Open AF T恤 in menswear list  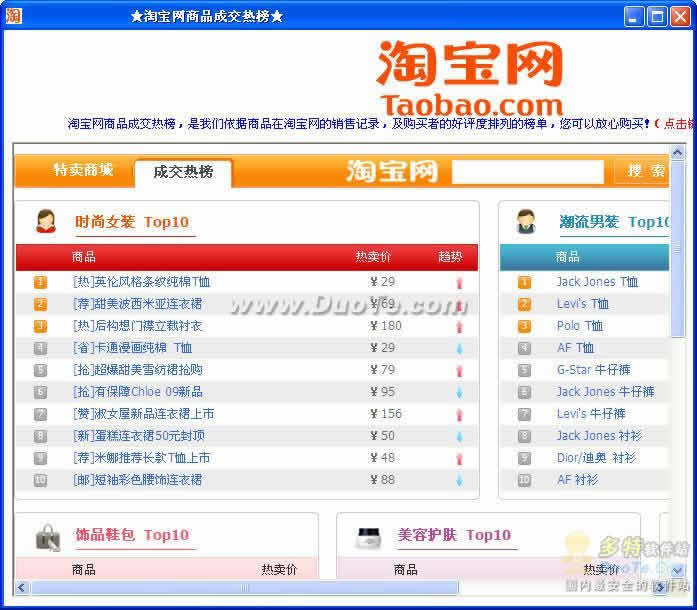point(575,348)
